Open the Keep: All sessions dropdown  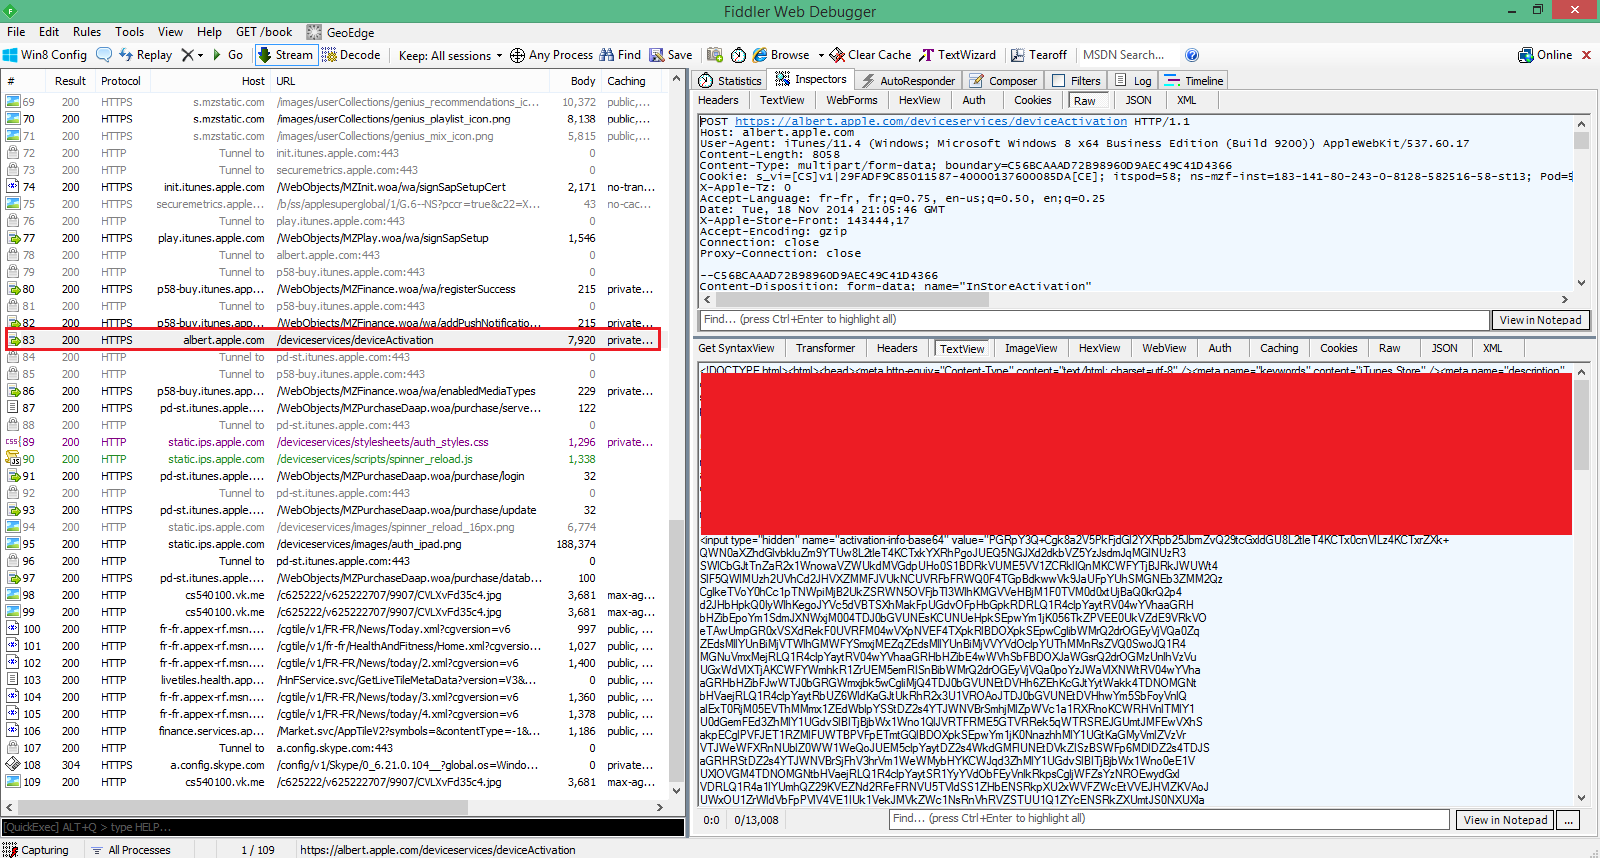[450, 55]
